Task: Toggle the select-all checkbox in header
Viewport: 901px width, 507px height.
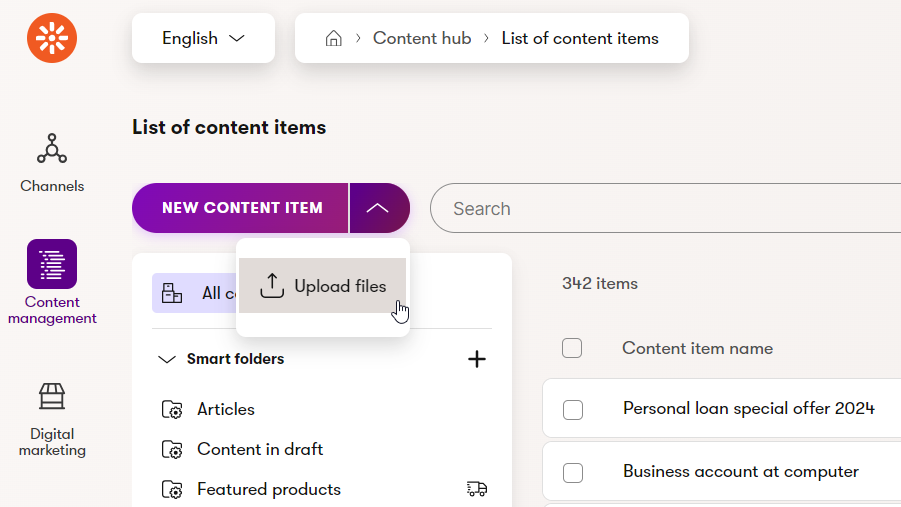Action: [572, 348]
